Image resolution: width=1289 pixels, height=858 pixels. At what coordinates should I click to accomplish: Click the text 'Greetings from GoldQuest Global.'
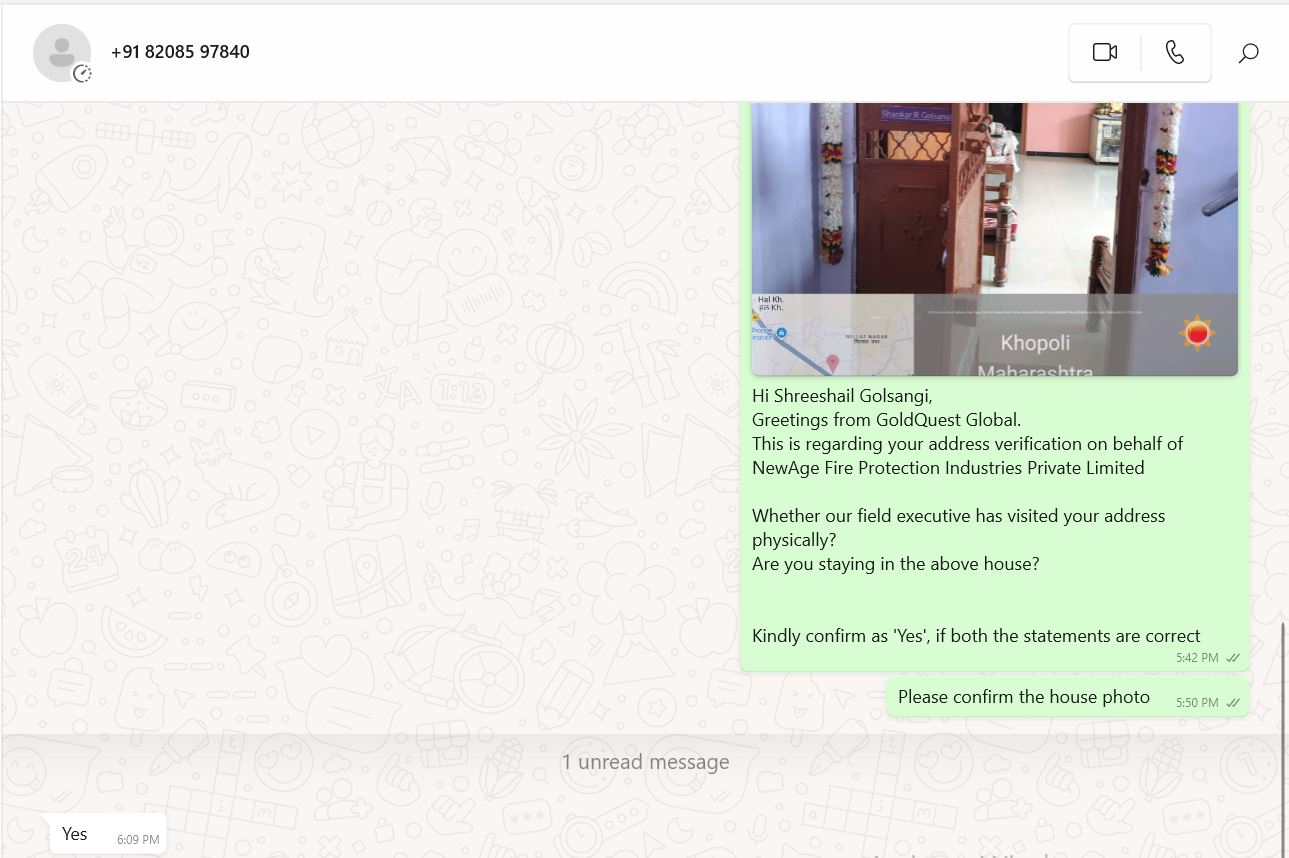pos(886,420)
